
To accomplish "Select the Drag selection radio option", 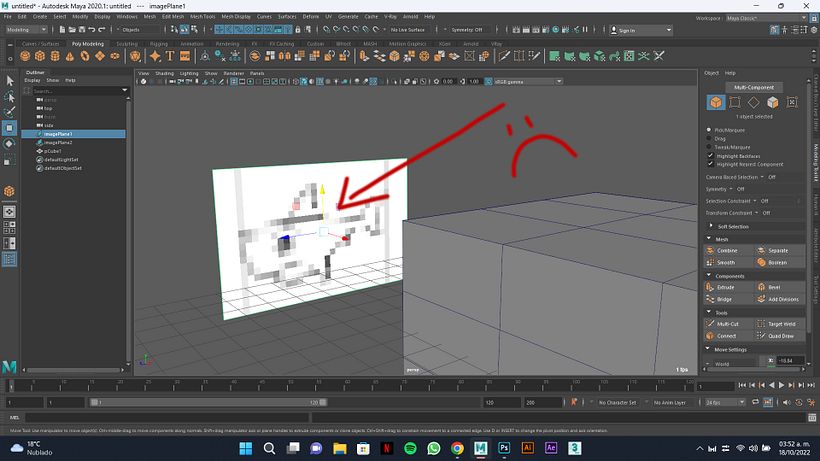I will pos(711,138).
